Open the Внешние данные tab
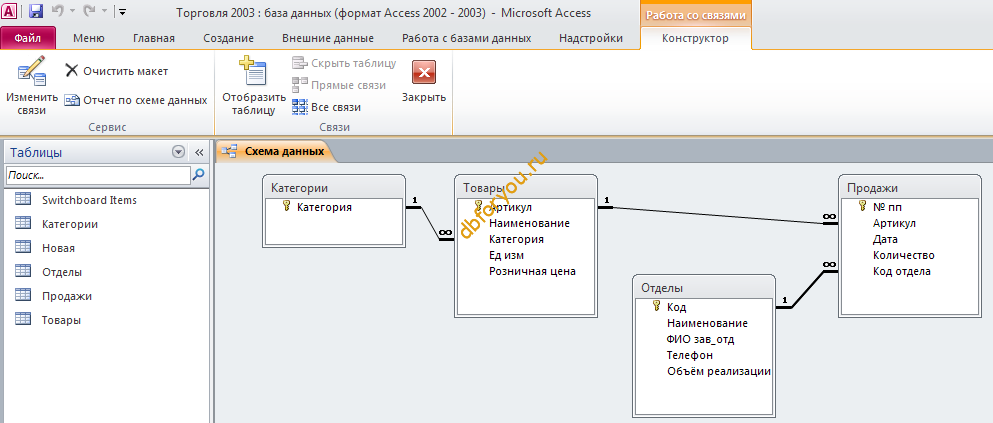The image size is (993, 423). point(327,38)
